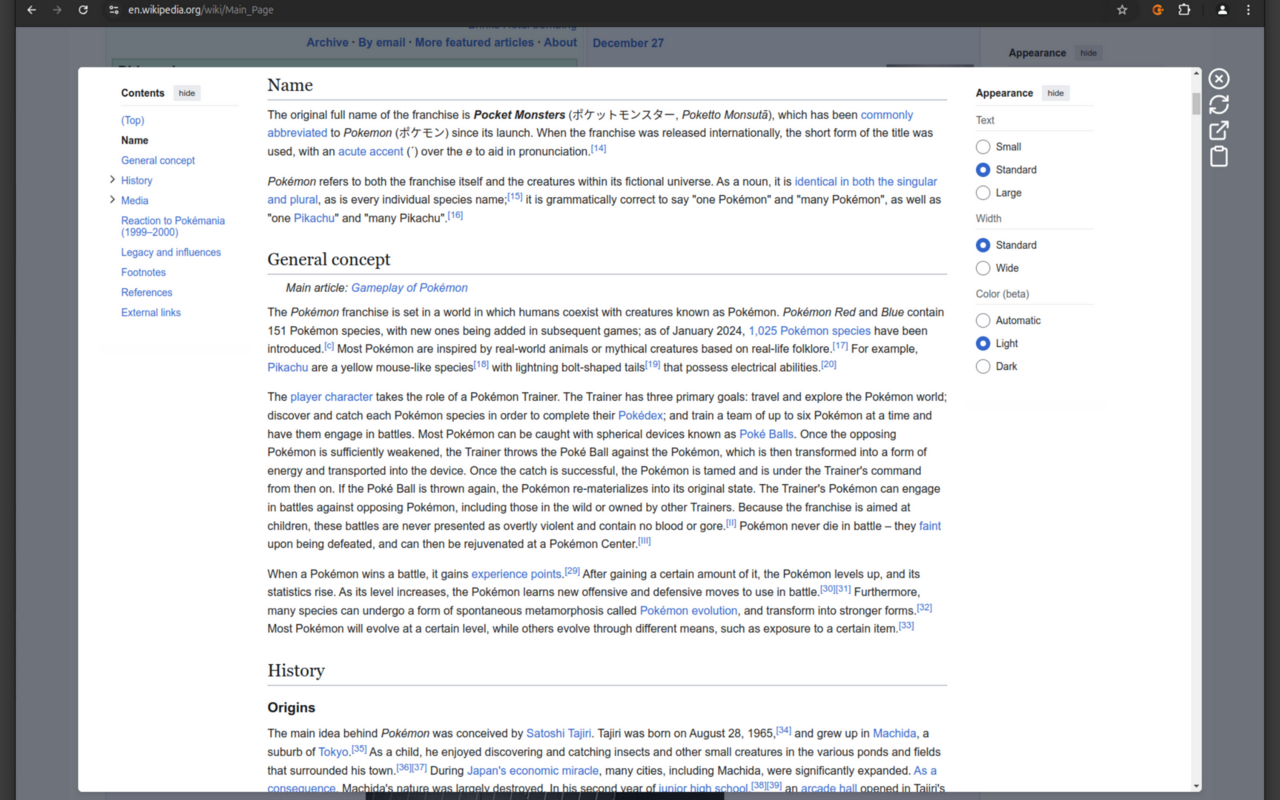Follow the 'player character' link
The width and height of the screenshot is (1280, 800).
tap(331, 397)
